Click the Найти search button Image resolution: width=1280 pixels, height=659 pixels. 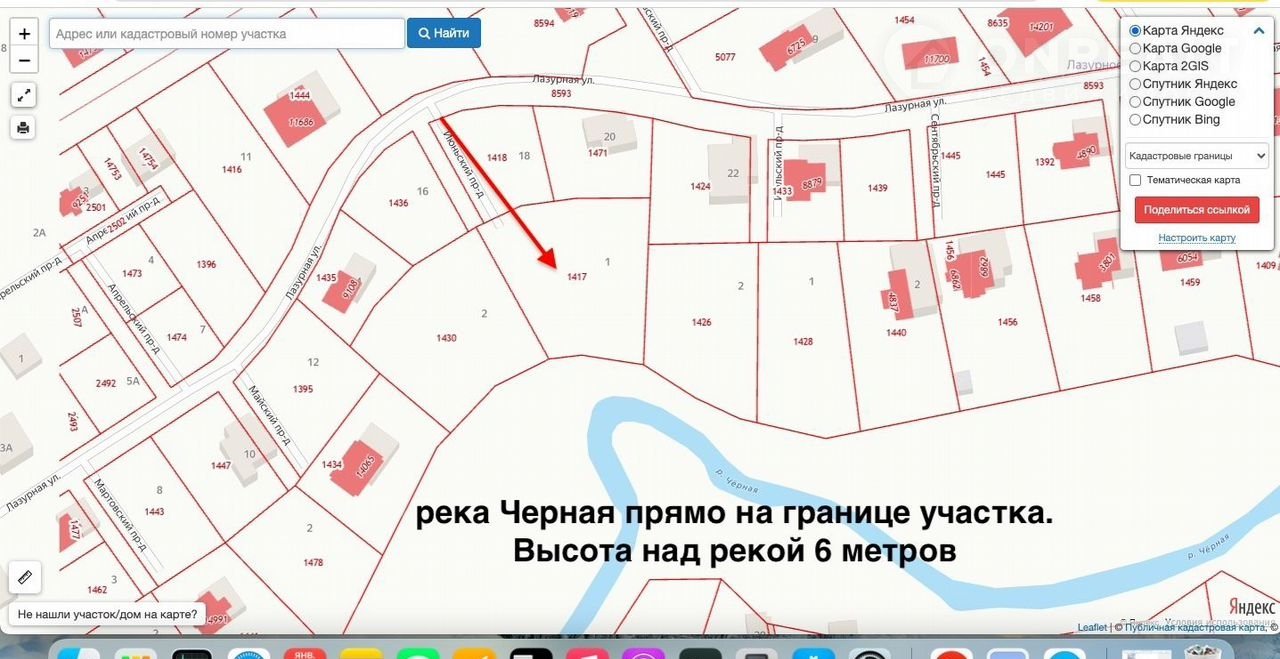[443, 33]
